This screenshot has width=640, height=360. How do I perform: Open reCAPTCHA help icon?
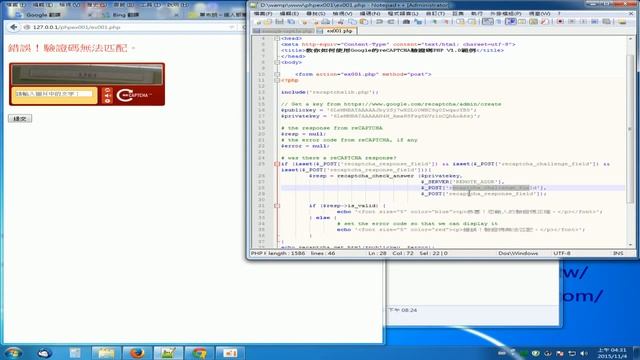click(107, 101)
